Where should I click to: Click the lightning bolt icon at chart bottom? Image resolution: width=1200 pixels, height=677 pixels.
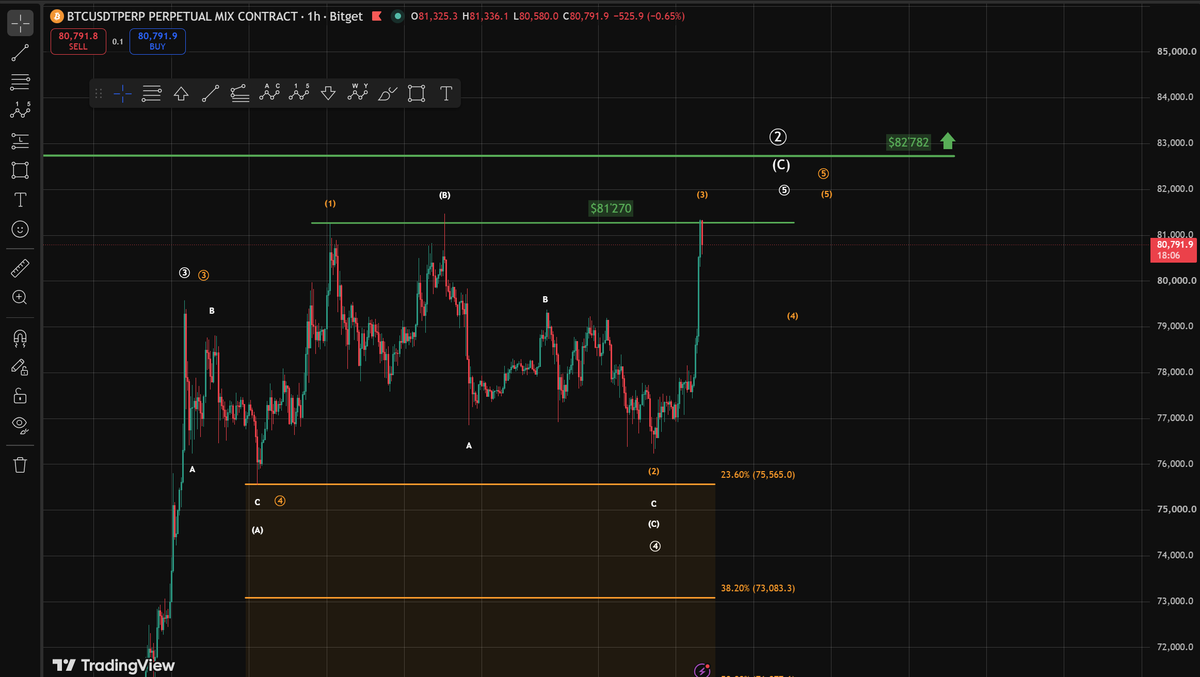[702, 669]
